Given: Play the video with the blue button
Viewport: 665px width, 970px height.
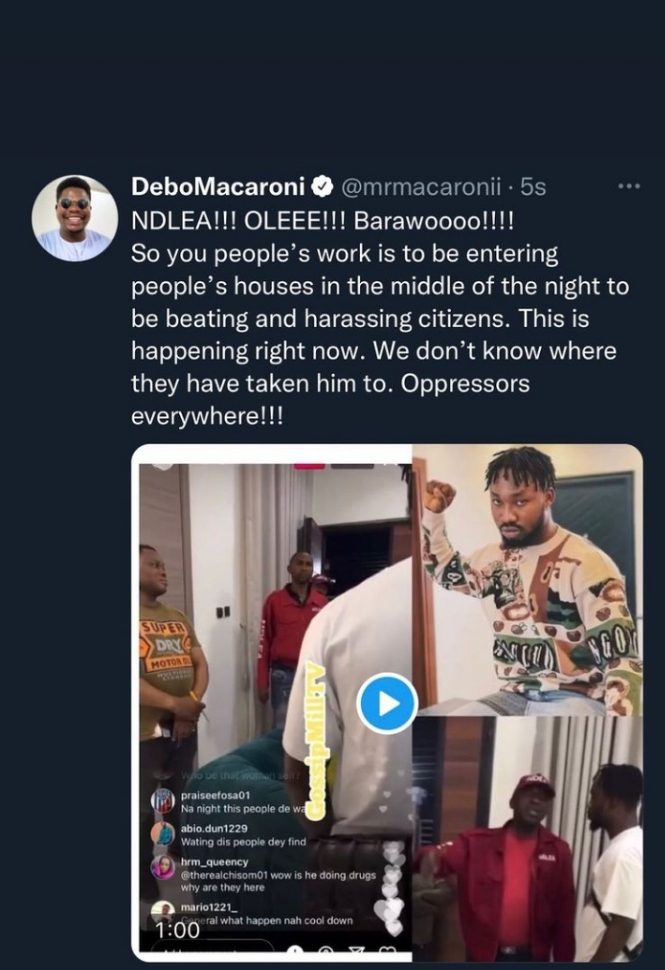Looking at the screenshot, I should [x=387, y=703].
